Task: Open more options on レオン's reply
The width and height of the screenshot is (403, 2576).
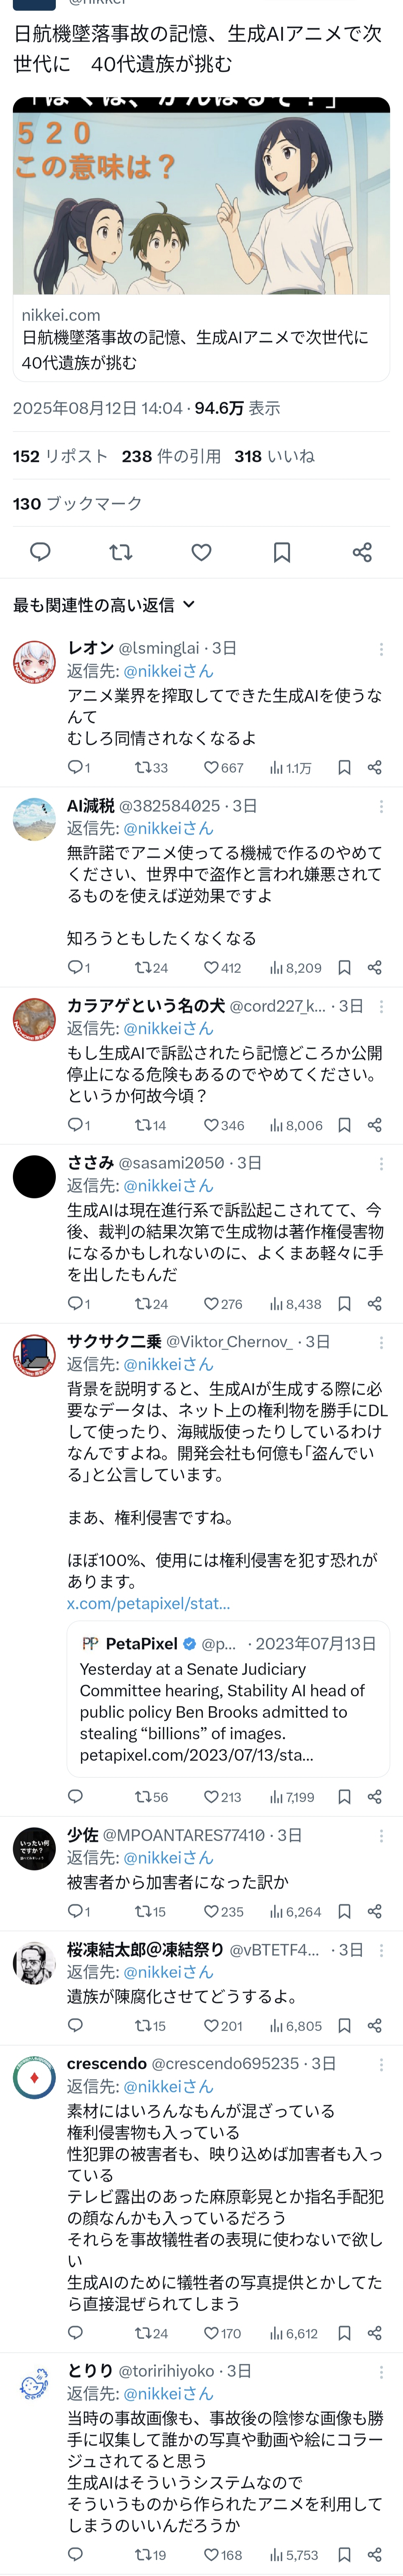Action: click(x=381, y=649)
